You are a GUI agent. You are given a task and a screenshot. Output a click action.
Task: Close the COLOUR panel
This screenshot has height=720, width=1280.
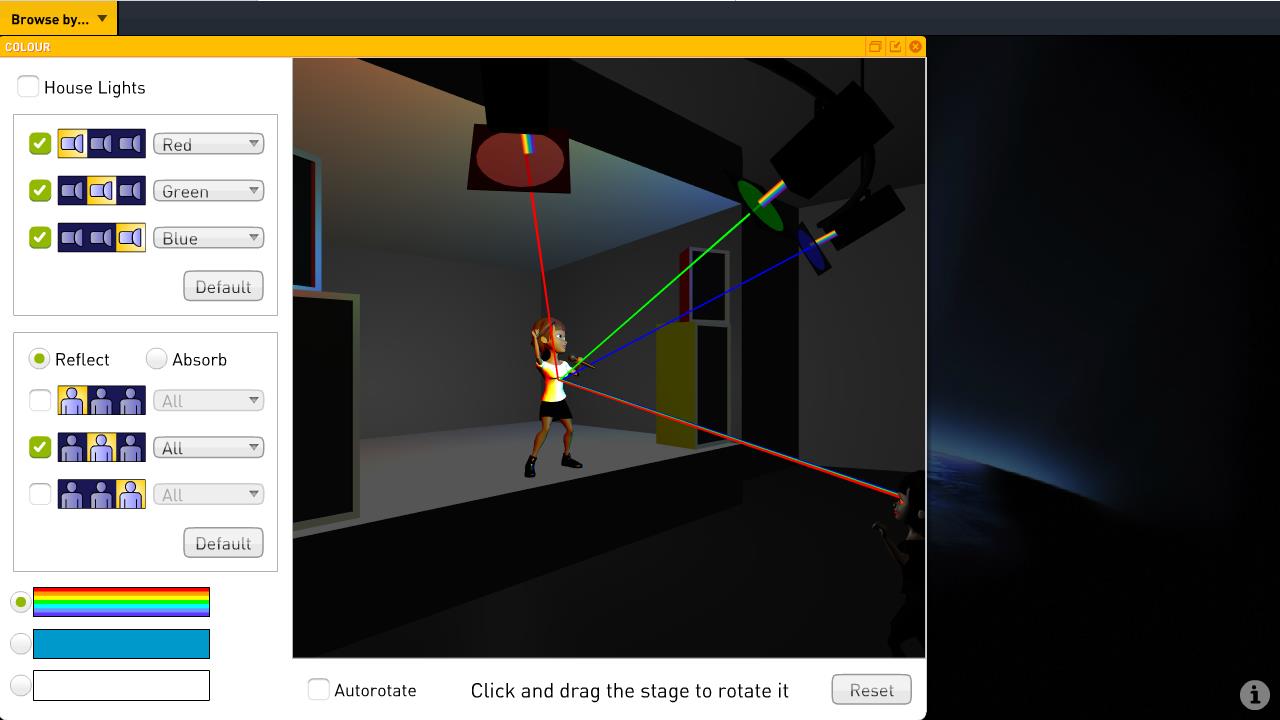click(915, 47)
